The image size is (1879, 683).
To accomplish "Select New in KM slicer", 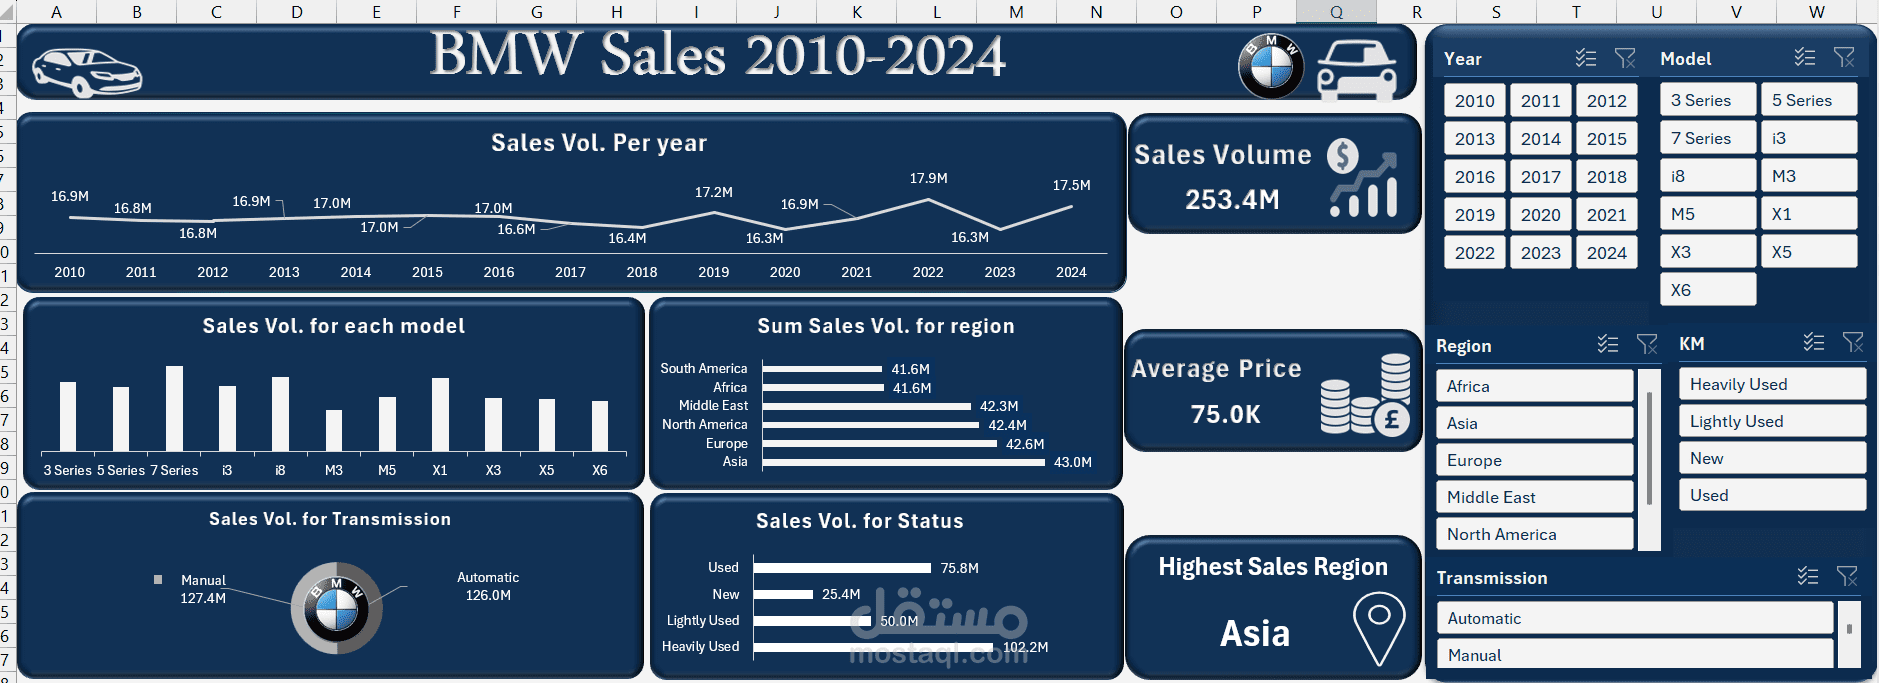I will coord(1772,458).
